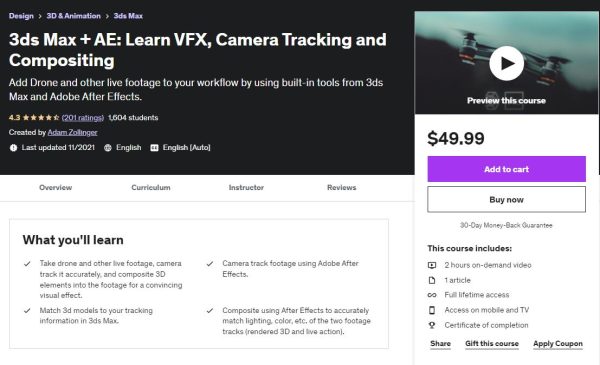Image resolution: width=600 pixels, height=365 pixels.
Task: Play the course preview video
Action: click(506, 64)
